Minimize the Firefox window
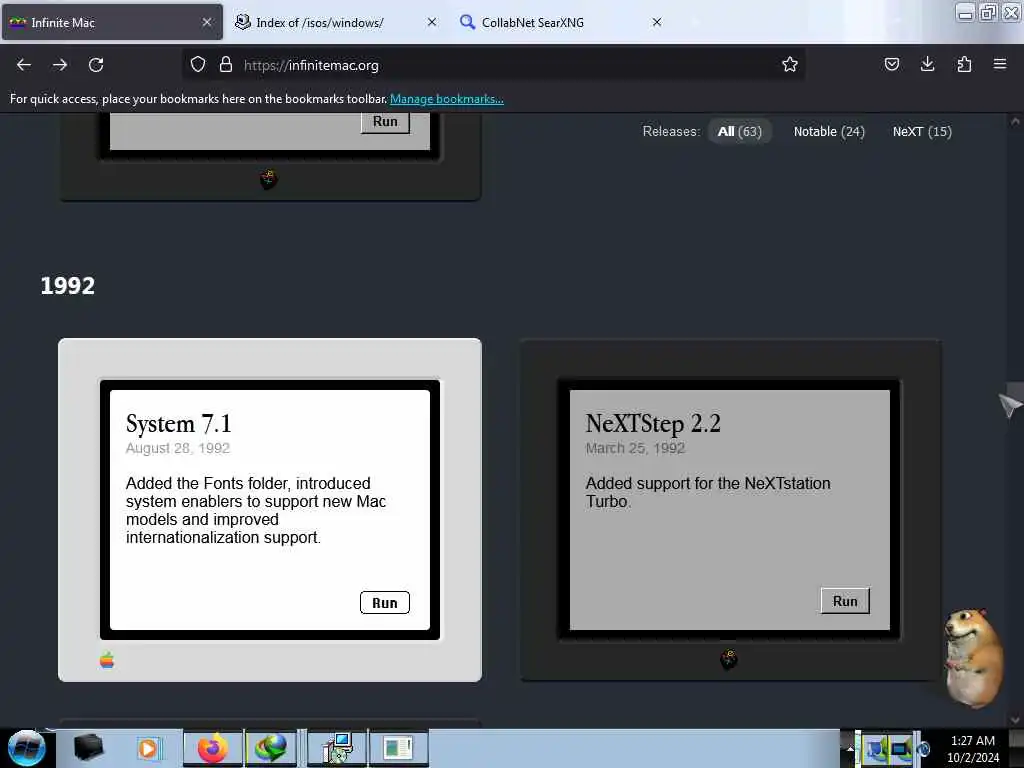 point(965,12)
